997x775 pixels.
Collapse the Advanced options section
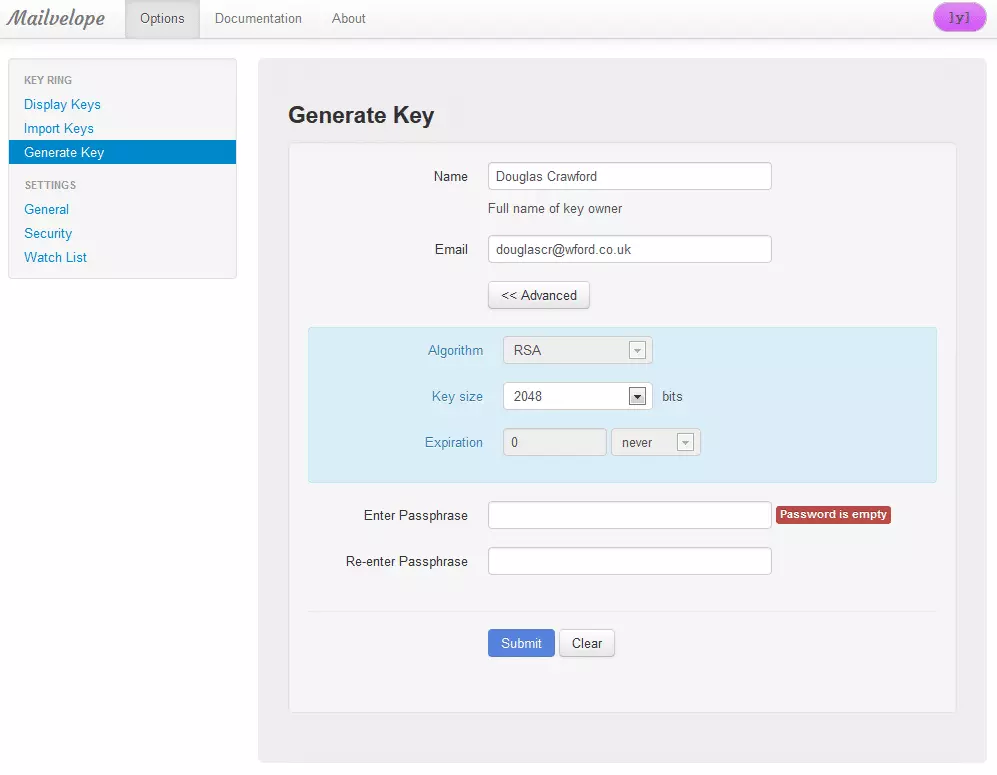coord(538,295)
